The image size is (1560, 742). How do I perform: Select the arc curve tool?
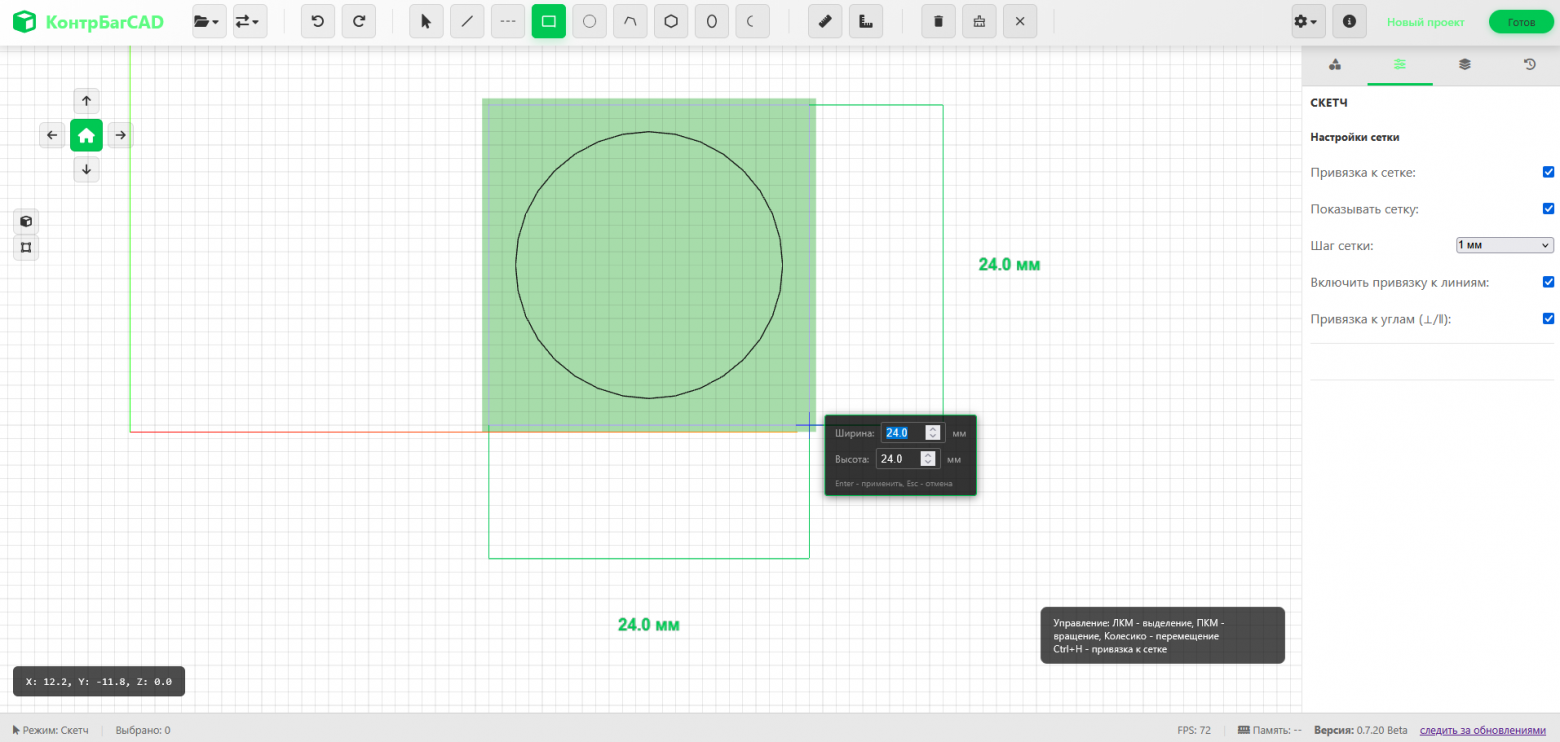[x=630, y=21]
